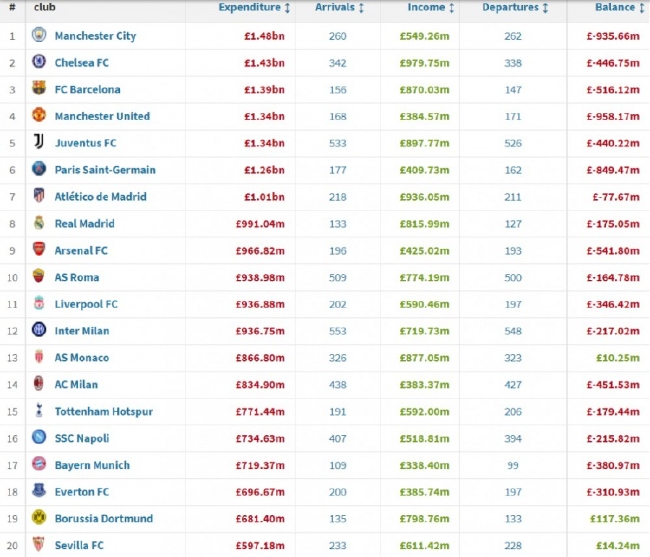Click the Bayern Munich club crest
The height and width of the screenshot is (557, 650).
[x=39, y=465]
